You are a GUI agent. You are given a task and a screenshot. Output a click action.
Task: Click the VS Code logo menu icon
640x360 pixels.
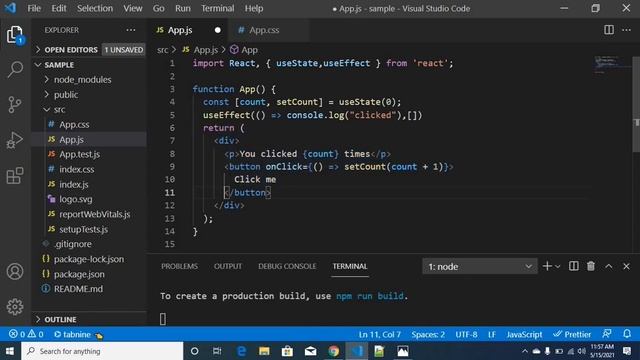10,8
